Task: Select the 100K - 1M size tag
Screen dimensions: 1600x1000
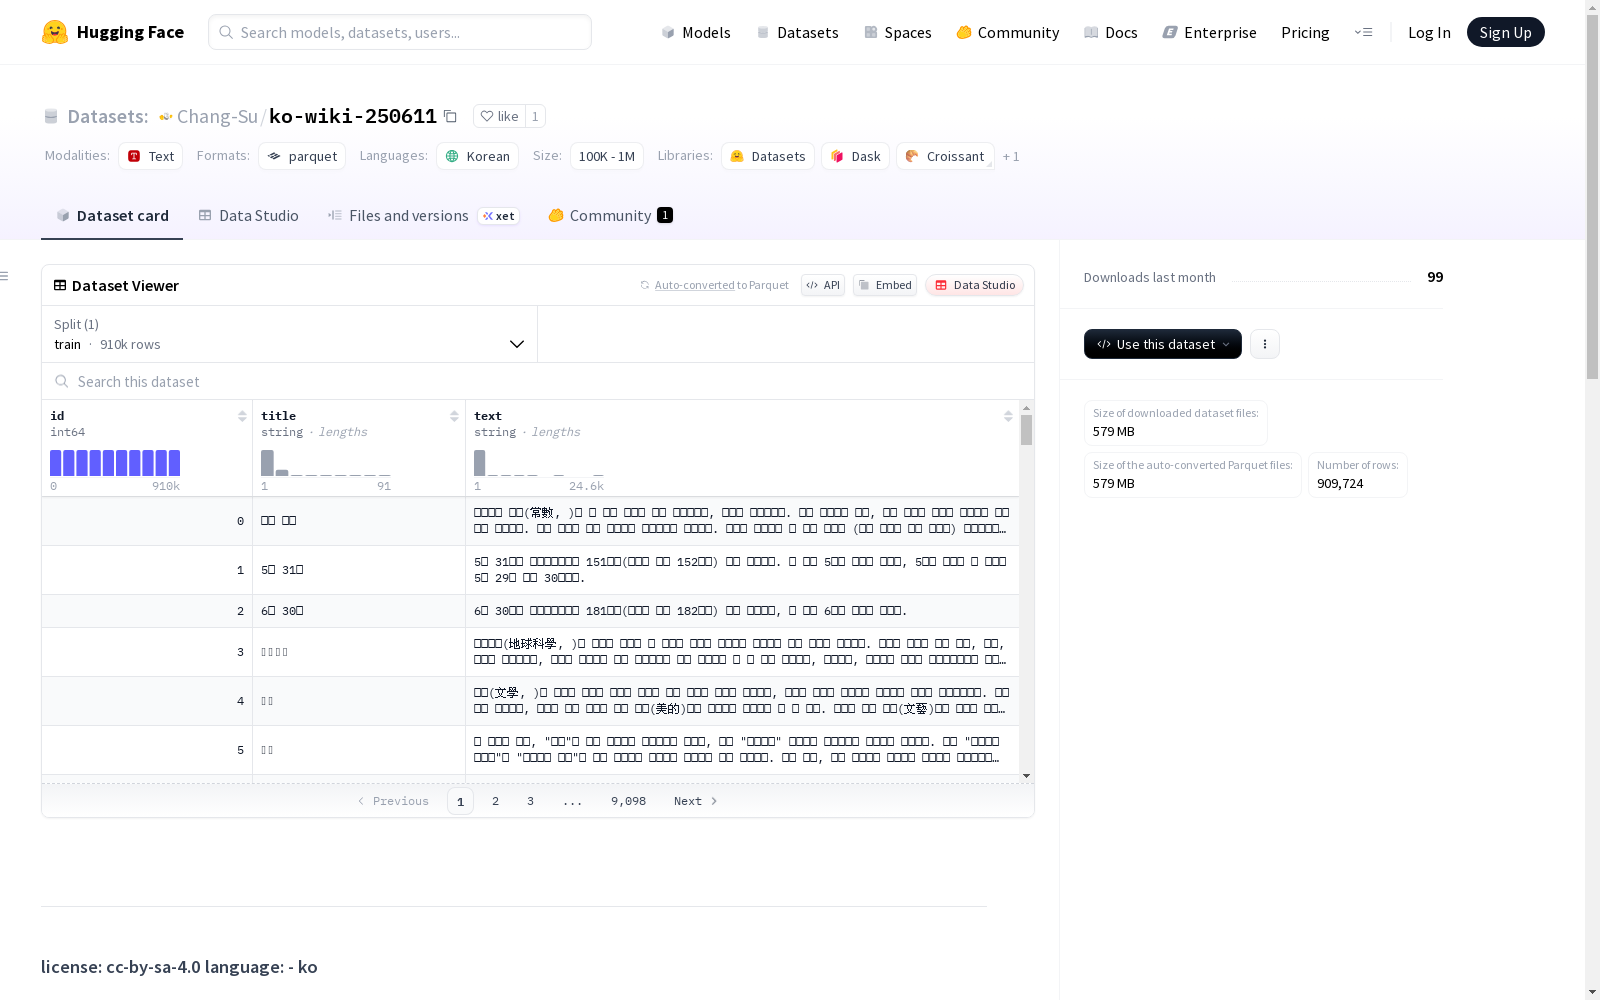Action: click(x=607, y=156)
